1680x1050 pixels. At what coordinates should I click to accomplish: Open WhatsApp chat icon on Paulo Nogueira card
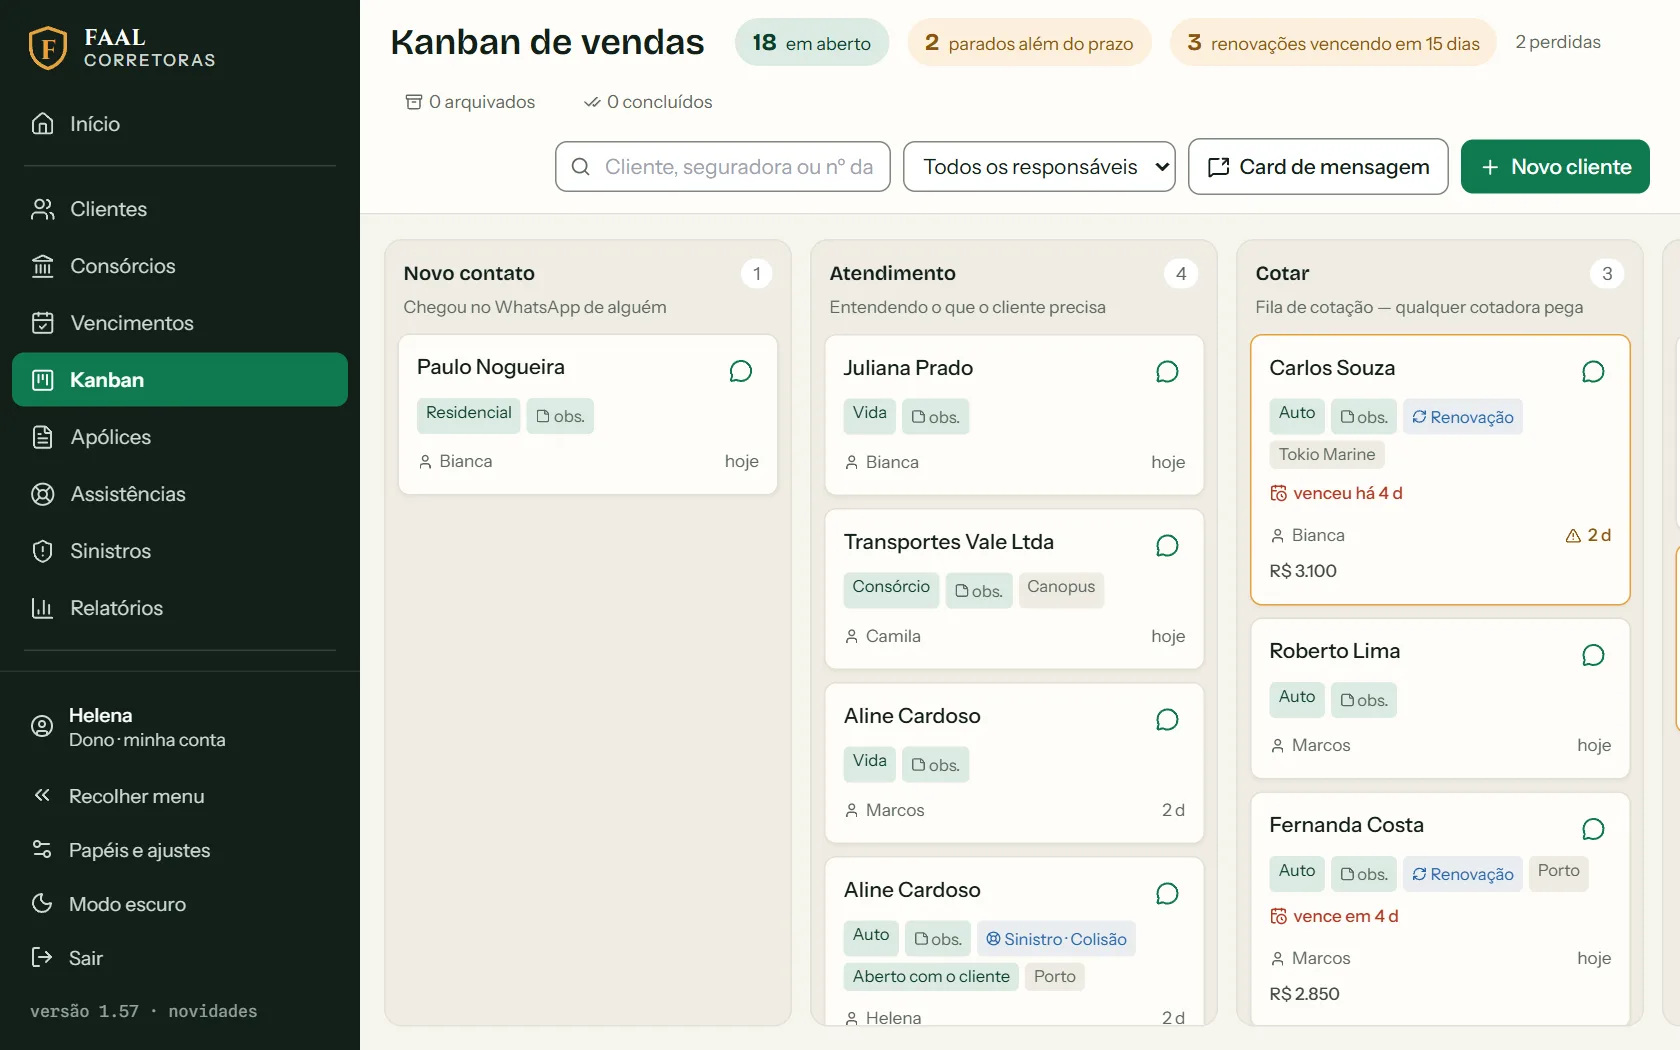[x=741, y=372]
